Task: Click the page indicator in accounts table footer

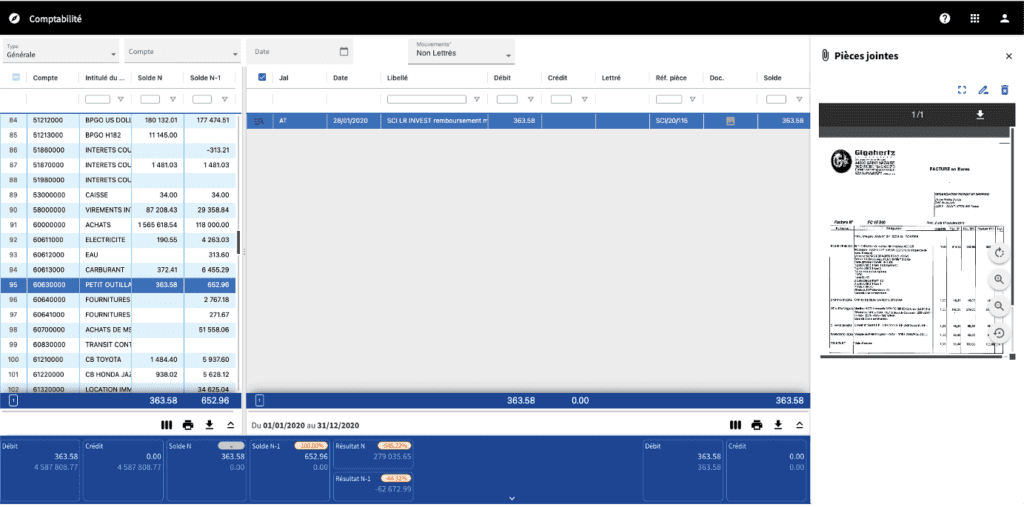Action: click(14, 401)
